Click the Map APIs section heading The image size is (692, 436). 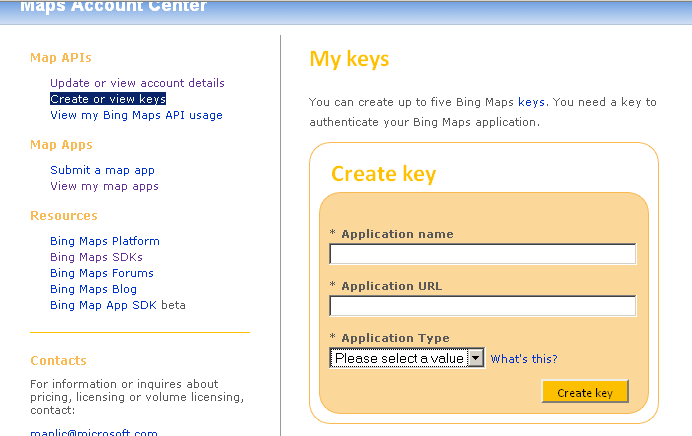pyautogui.click(x=61, y=58)
